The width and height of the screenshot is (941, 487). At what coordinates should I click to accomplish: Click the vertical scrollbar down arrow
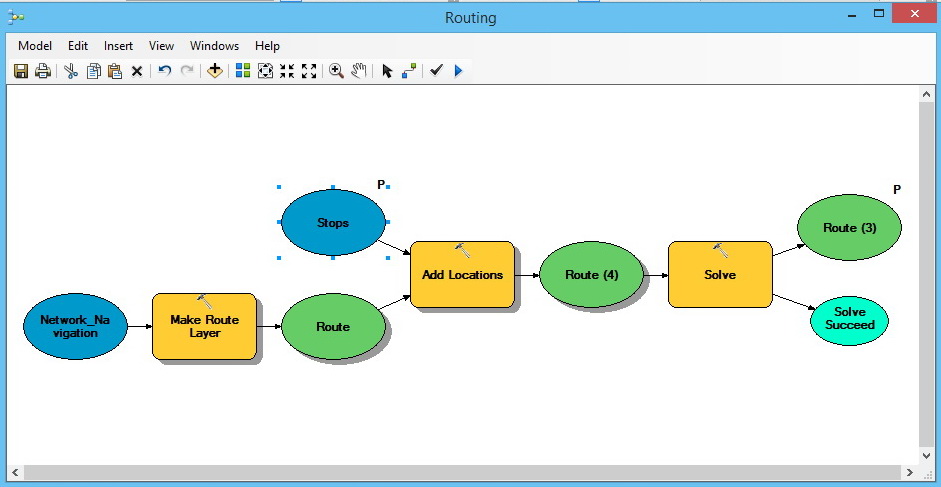(926, 456)
